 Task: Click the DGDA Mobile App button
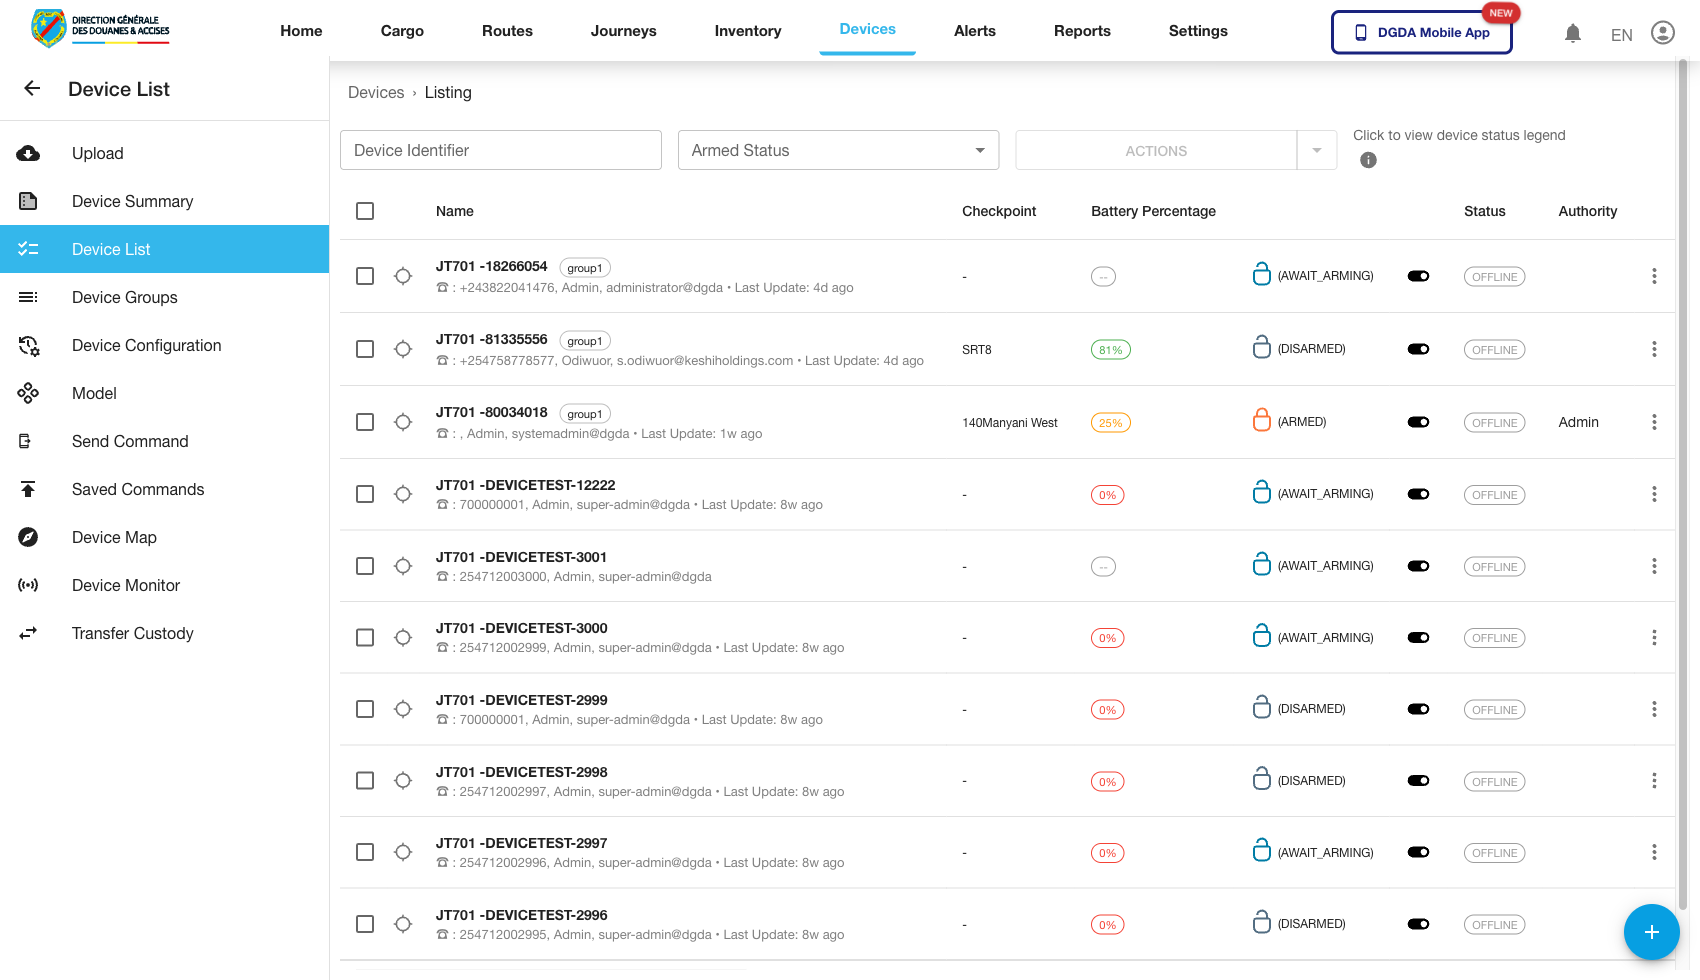coord(1421,33)
